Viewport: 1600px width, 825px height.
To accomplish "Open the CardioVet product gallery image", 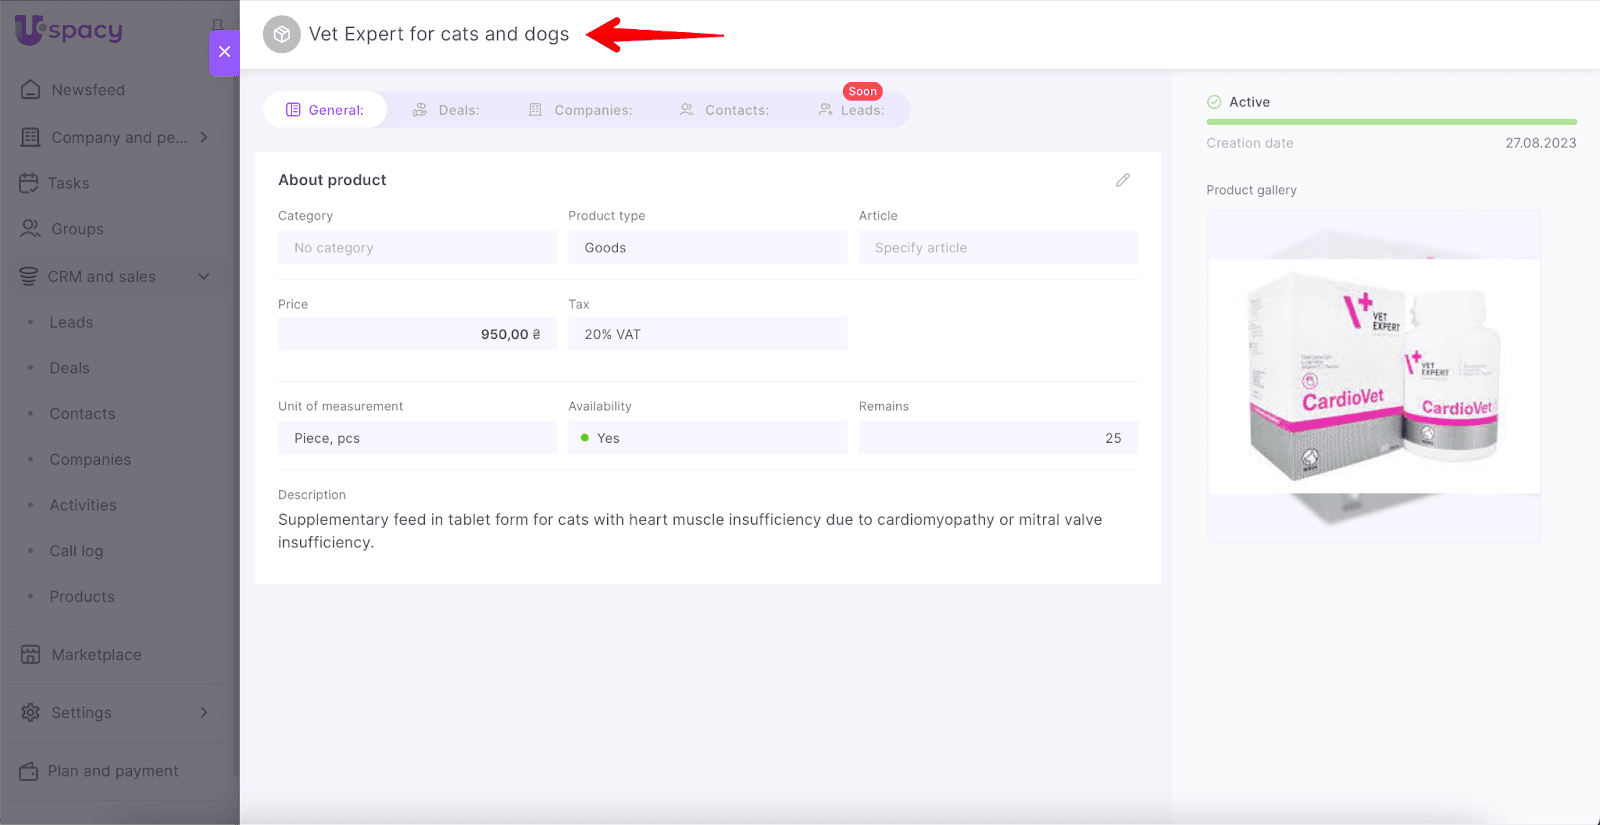I will click(1373, 376).
